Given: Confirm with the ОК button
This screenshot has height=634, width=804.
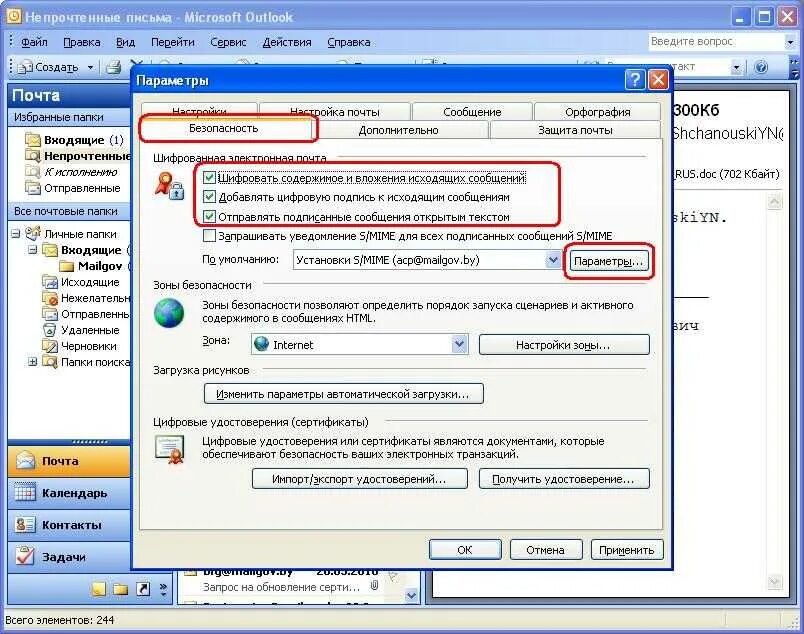Looking at the screenshot, I should (x=465, y=550).
